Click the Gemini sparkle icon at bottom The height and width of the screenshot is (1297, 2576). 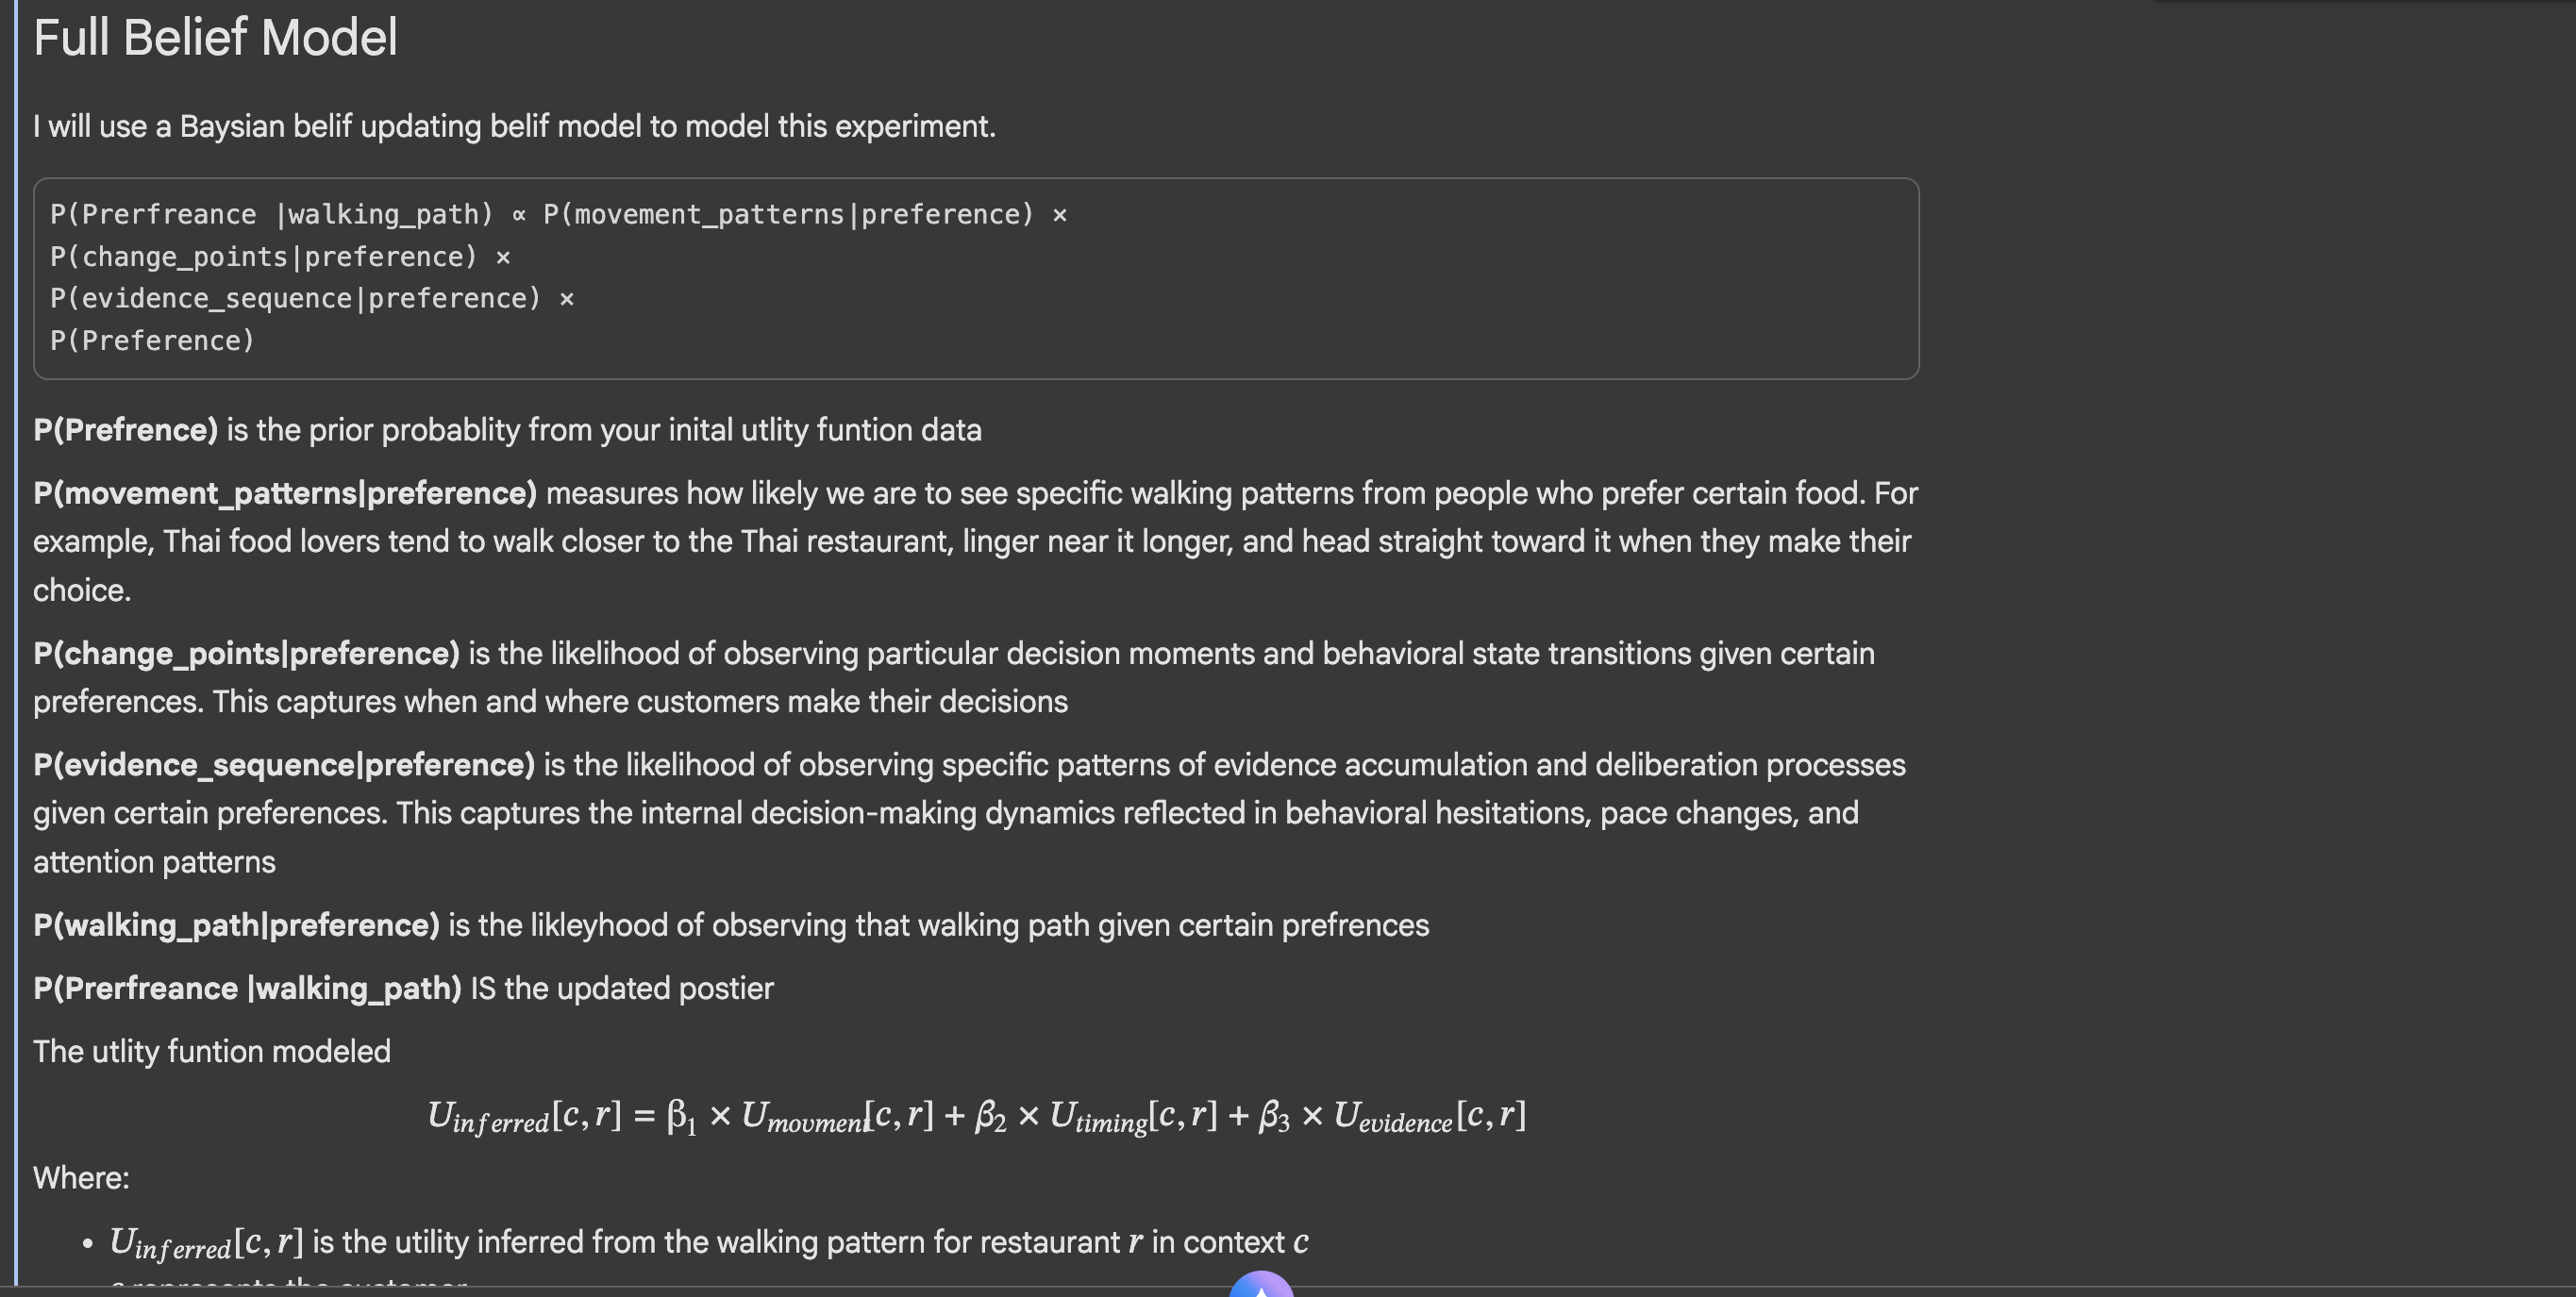click(x=1261, y=1286)
